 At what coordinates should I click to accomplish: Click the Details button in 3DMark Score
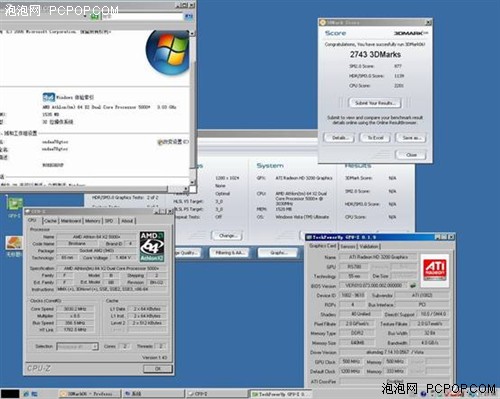(339, 138)
